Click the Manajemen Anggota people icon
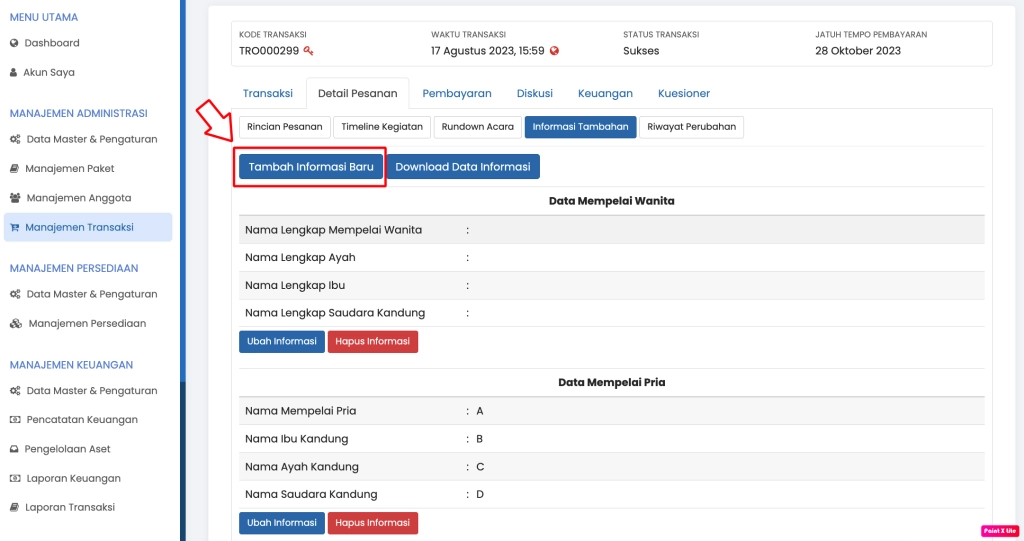The width and height of the screenshot is (1024, 541). point(15,198)
